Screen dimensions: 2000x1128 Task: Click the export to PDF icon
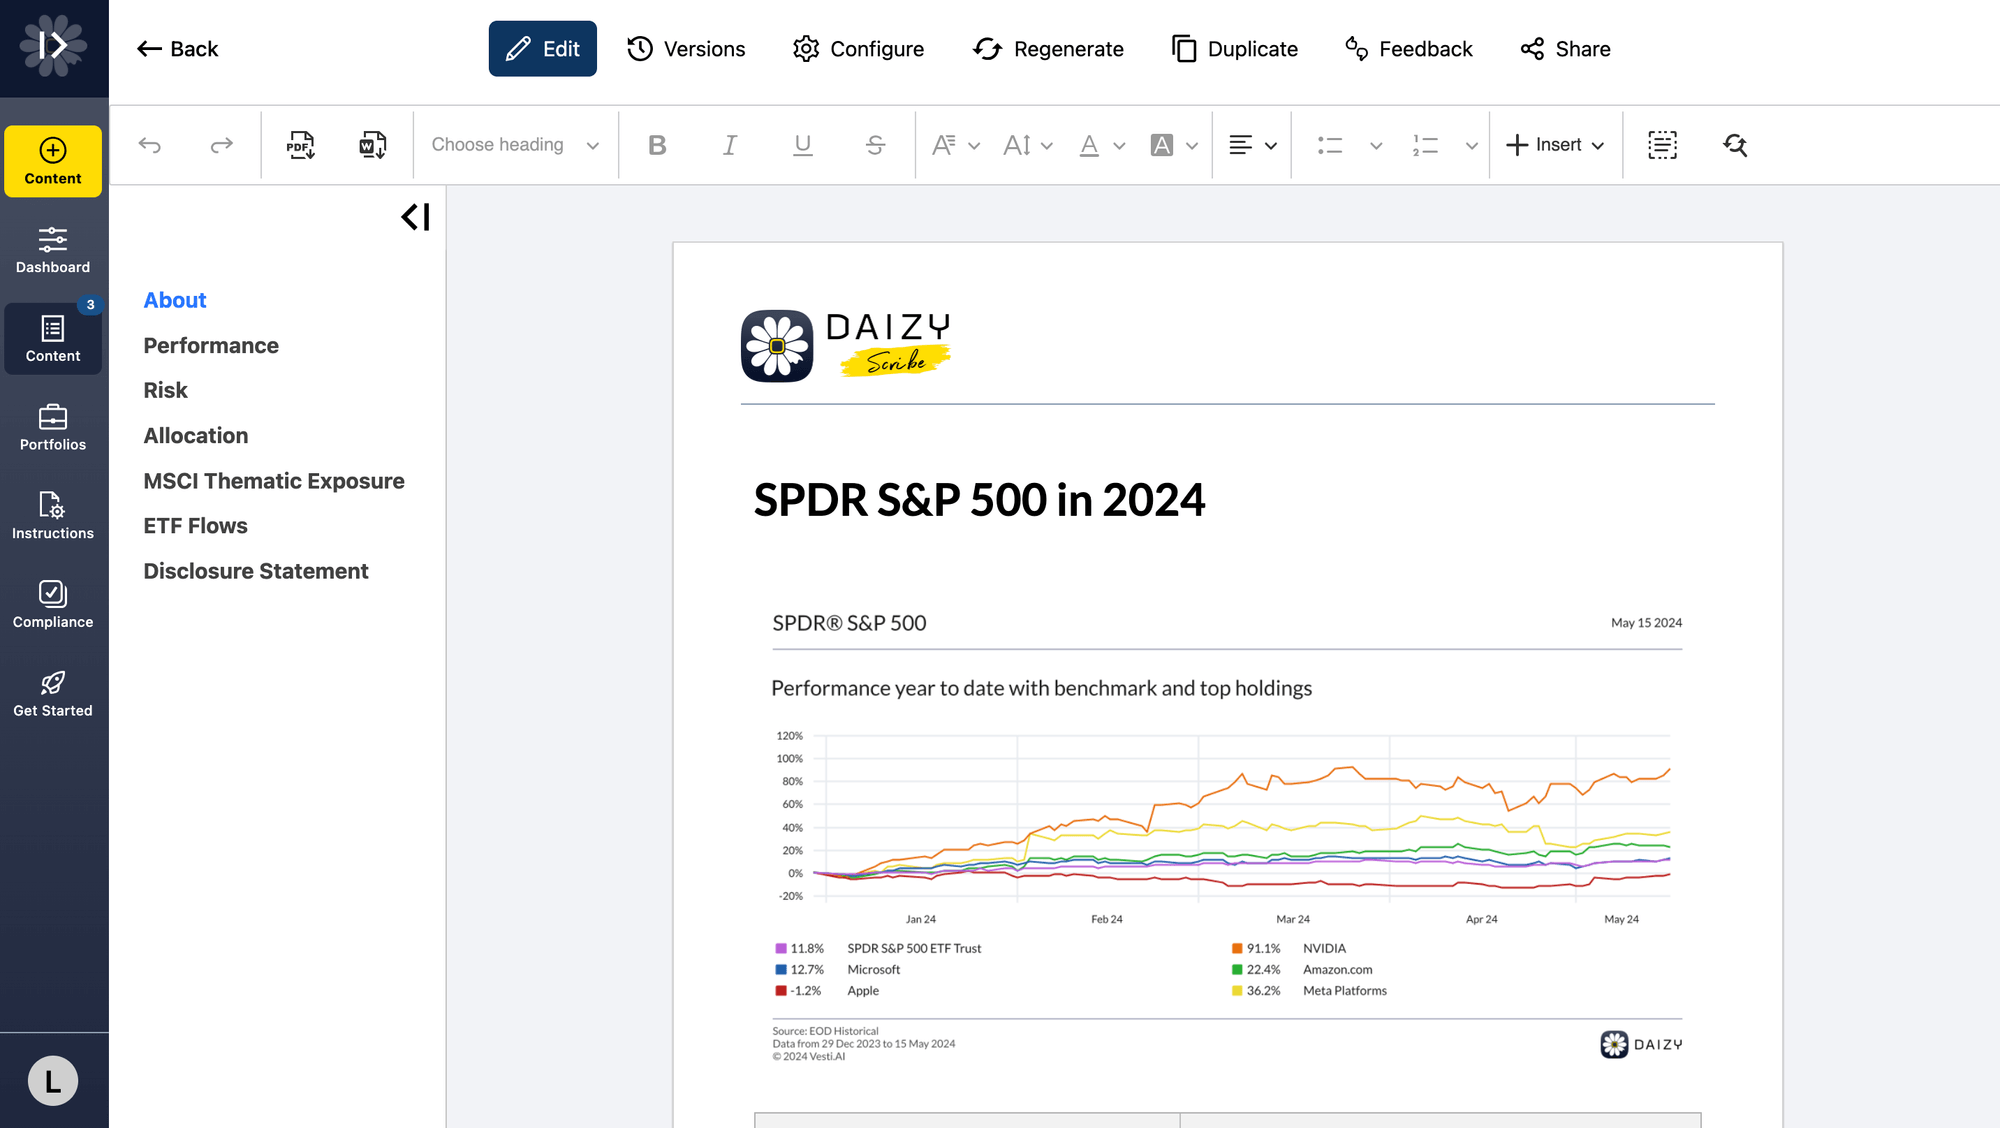tap(300, 145)
